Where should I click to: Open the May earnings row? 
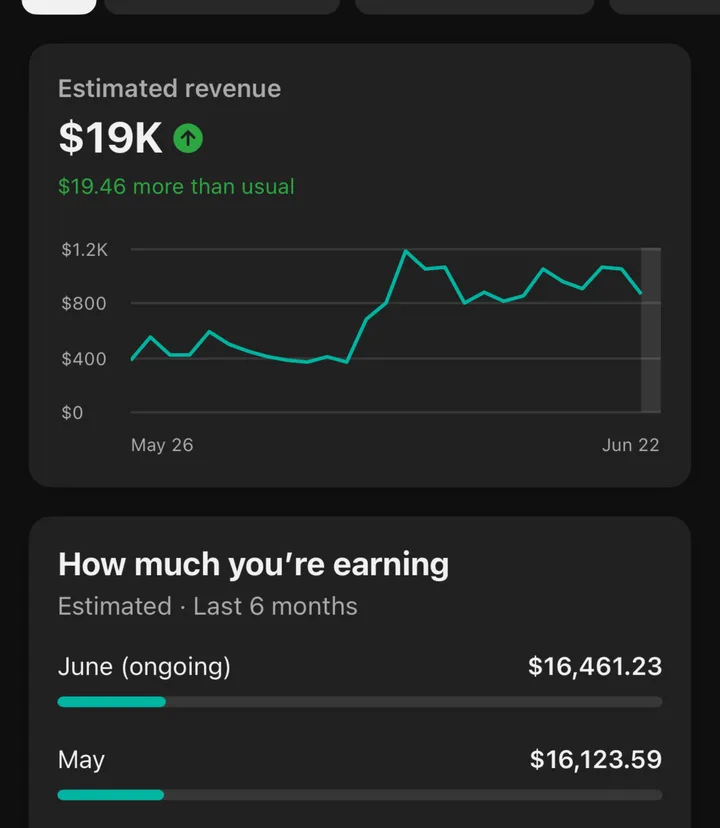tap(360, 773)
